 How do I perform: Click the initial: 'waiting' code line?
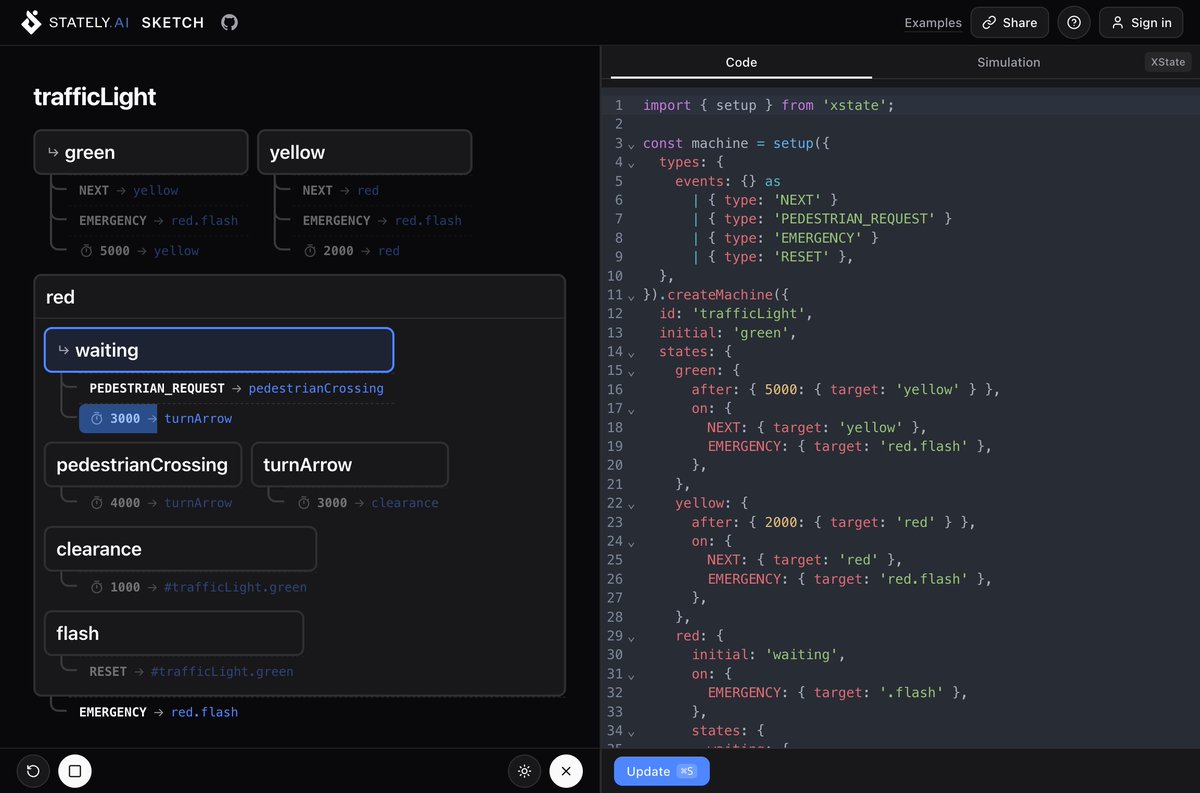coord(768,656)
